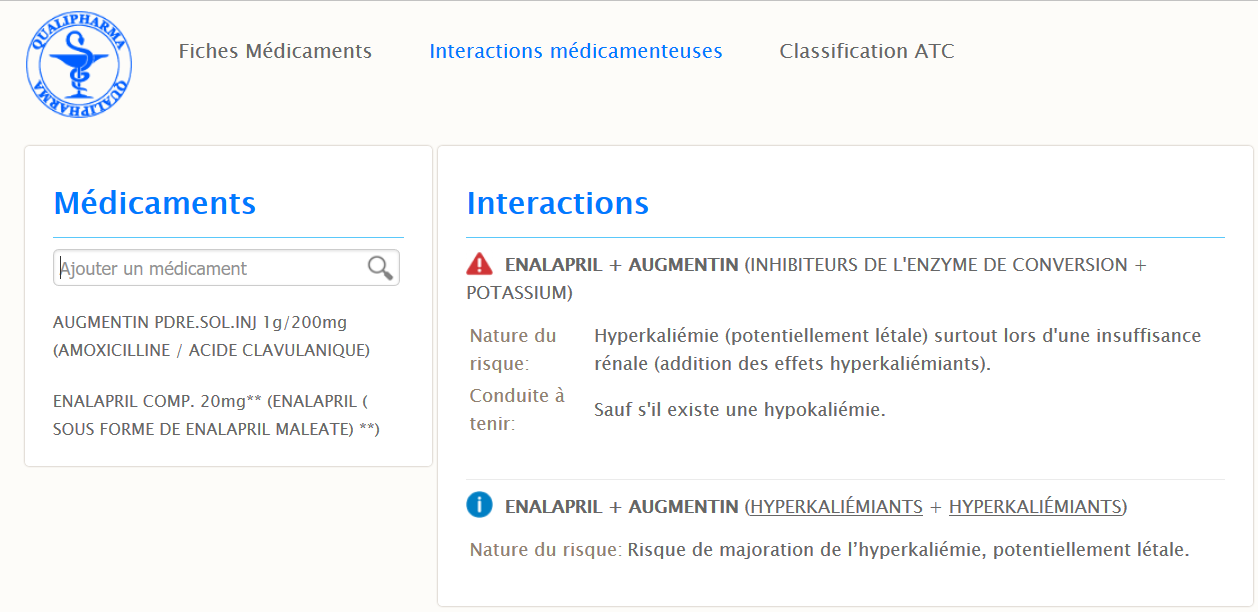1258x612 pixels.
Task: Click the ENALAPRIL + AUGMENTIN title beside the warning icon
Action: 621,265
